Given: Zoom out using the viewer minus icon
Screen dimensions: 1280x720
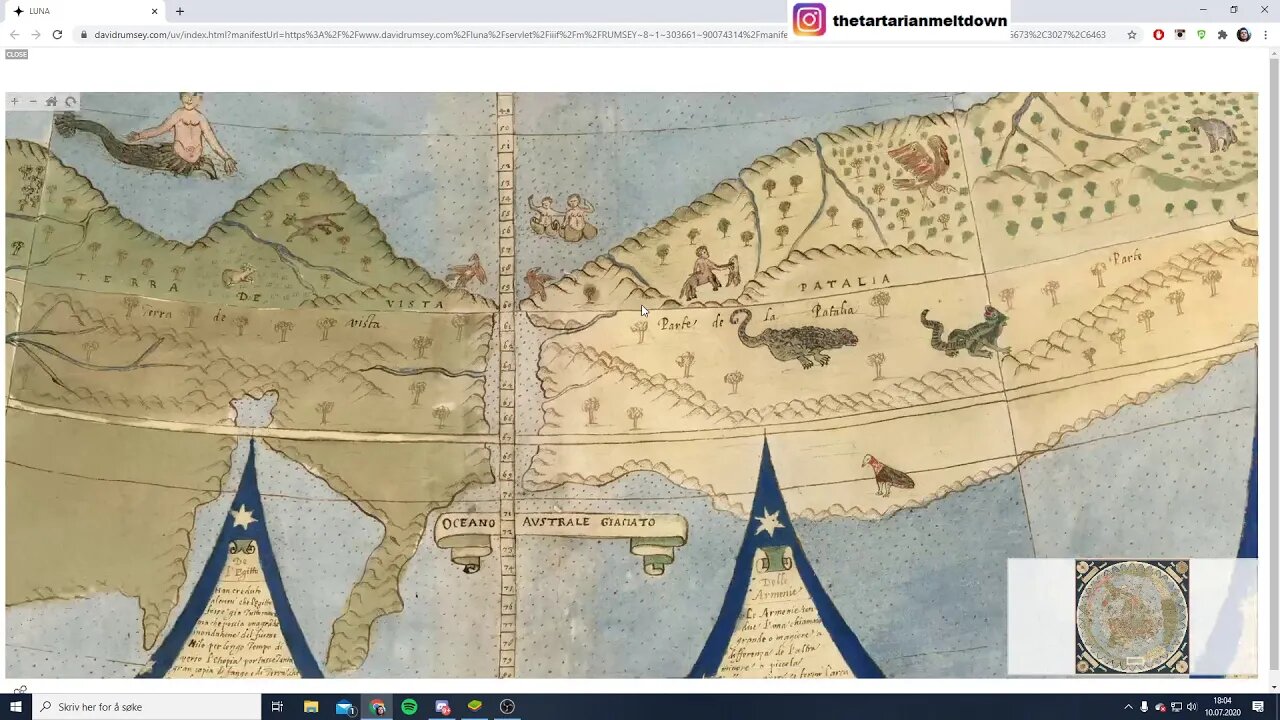Looking at the screenshot, I should click(33, 102).
